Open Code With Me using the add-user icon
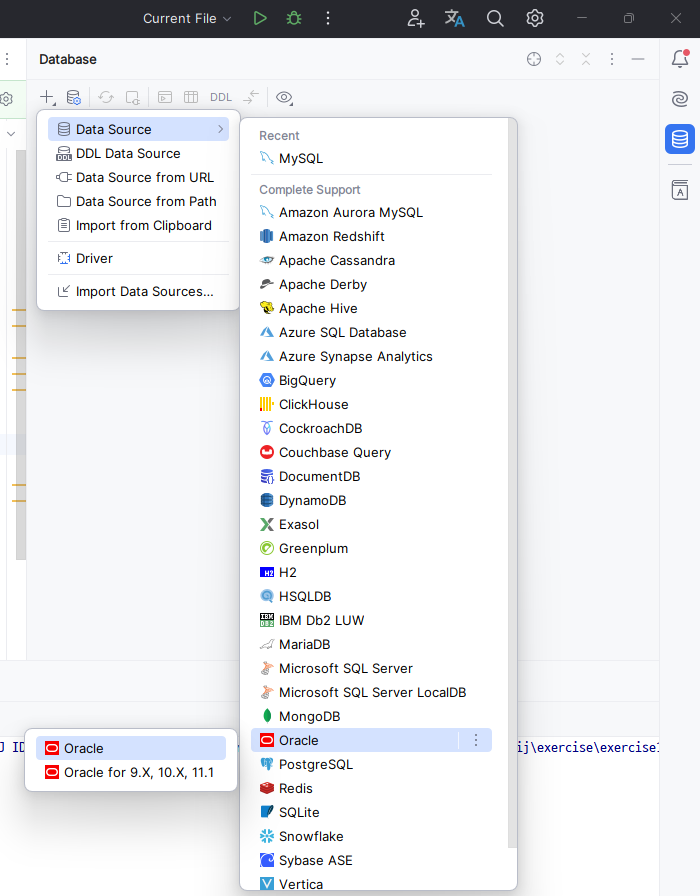 tap(415, 18)
